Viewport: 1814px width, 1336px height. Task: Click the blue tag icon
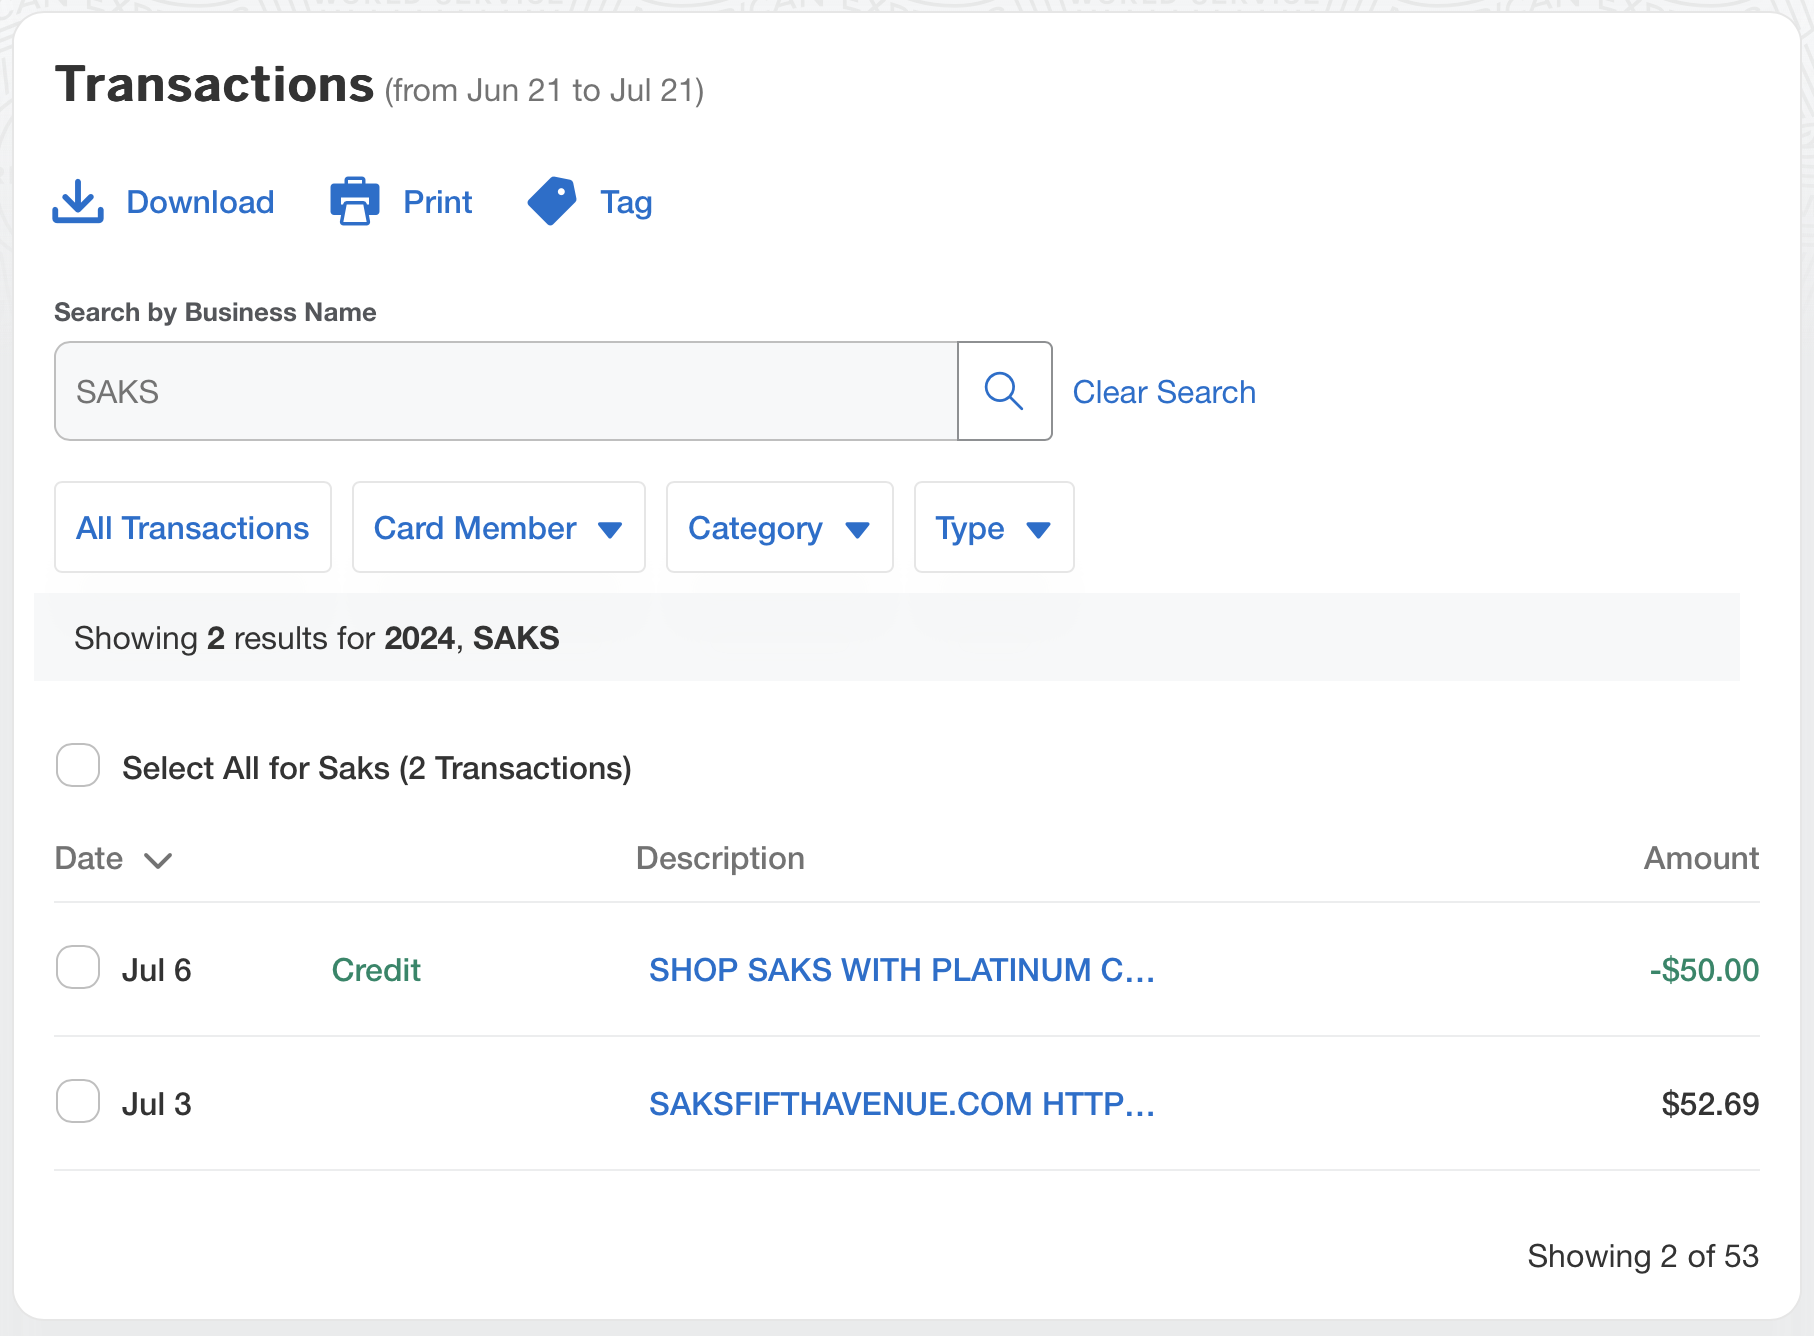[x=552, y=202]
